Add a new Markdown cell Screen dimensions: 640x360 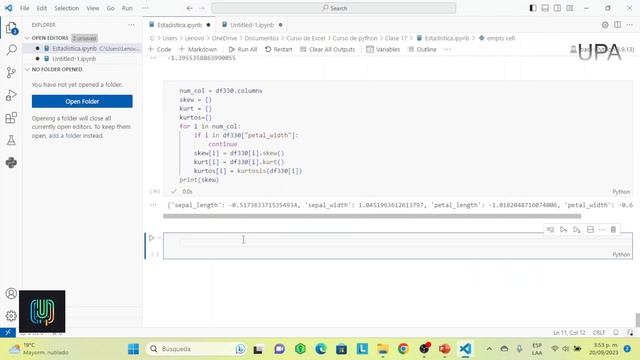pos(198,49)
